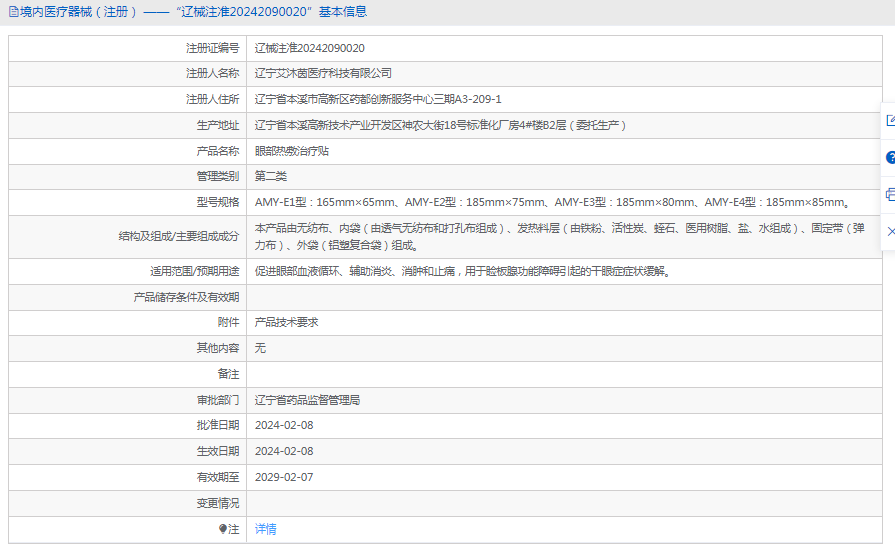Click the 结构及组成 row label
The width and height of the screenshot is (895, 552).
point(178,236)
